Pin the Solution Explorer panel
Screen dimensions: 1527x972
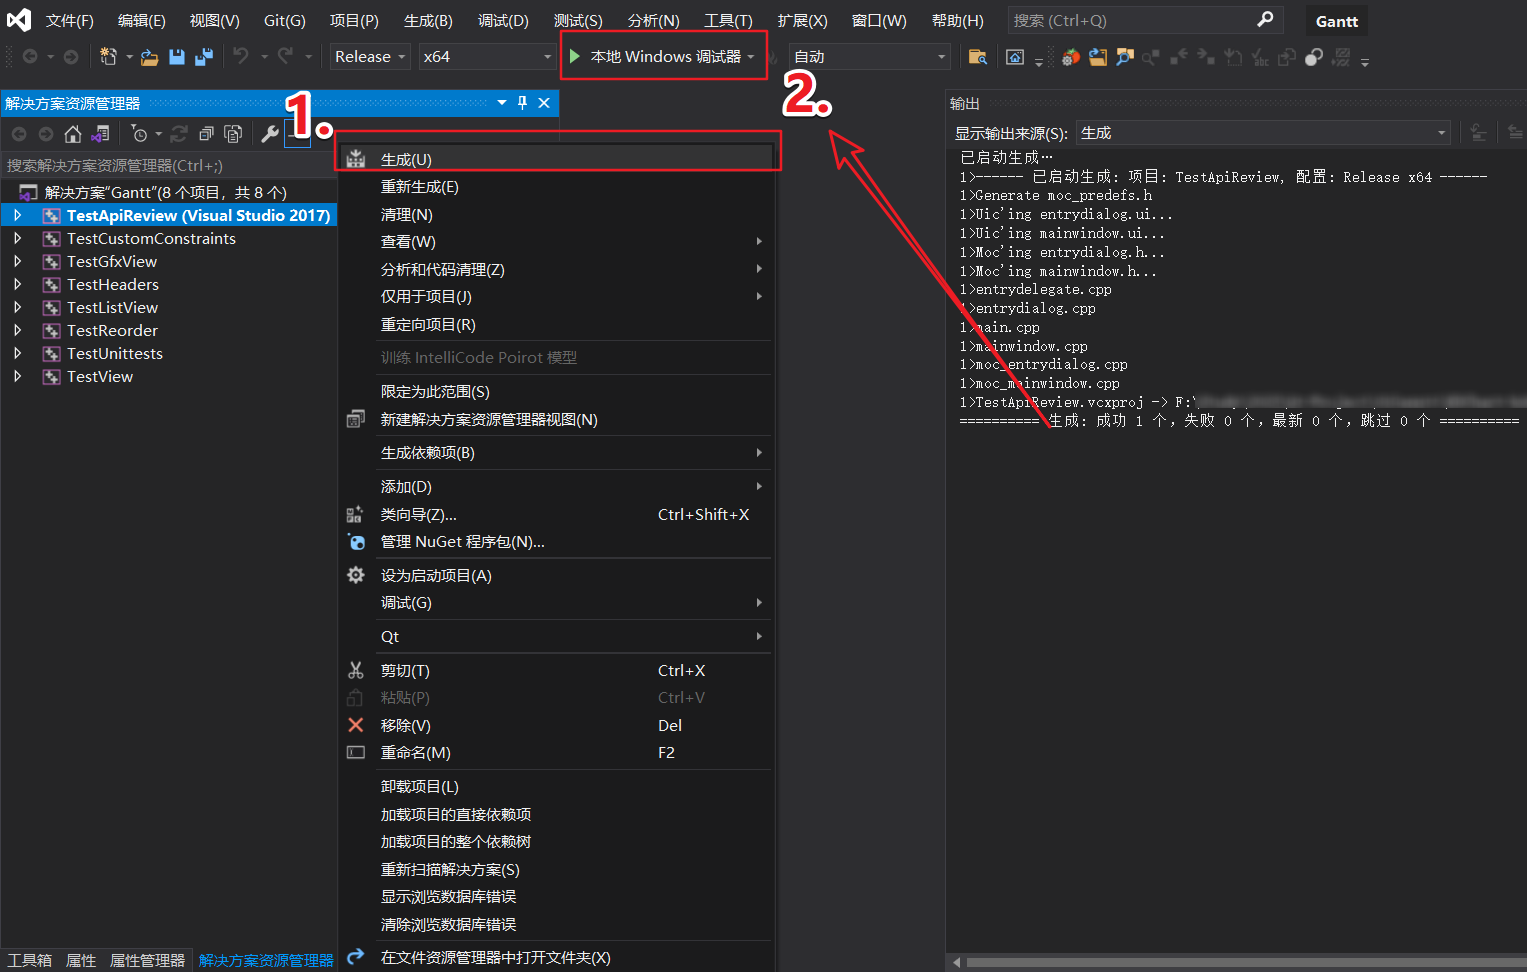click(522, 103)
